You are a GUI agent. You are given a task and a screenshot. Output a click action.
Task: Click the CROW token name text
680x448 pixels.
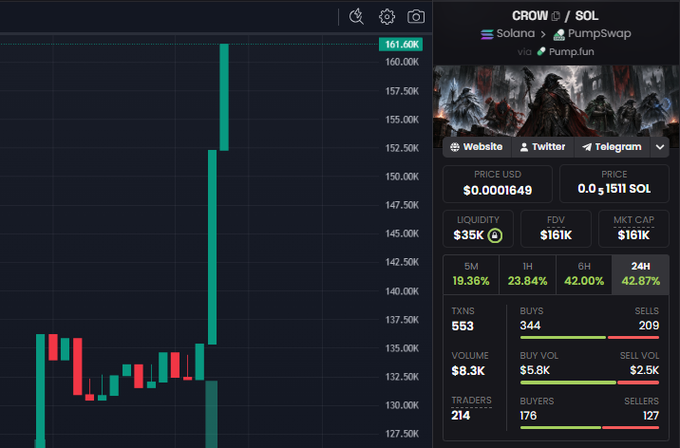click(x=530, y=16)
